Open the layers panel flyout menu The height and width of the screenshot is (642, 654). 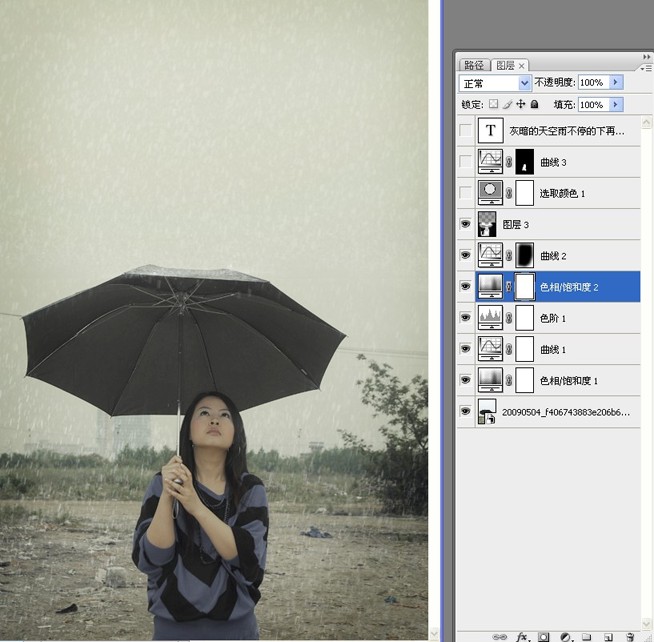[x=646, y=68]
